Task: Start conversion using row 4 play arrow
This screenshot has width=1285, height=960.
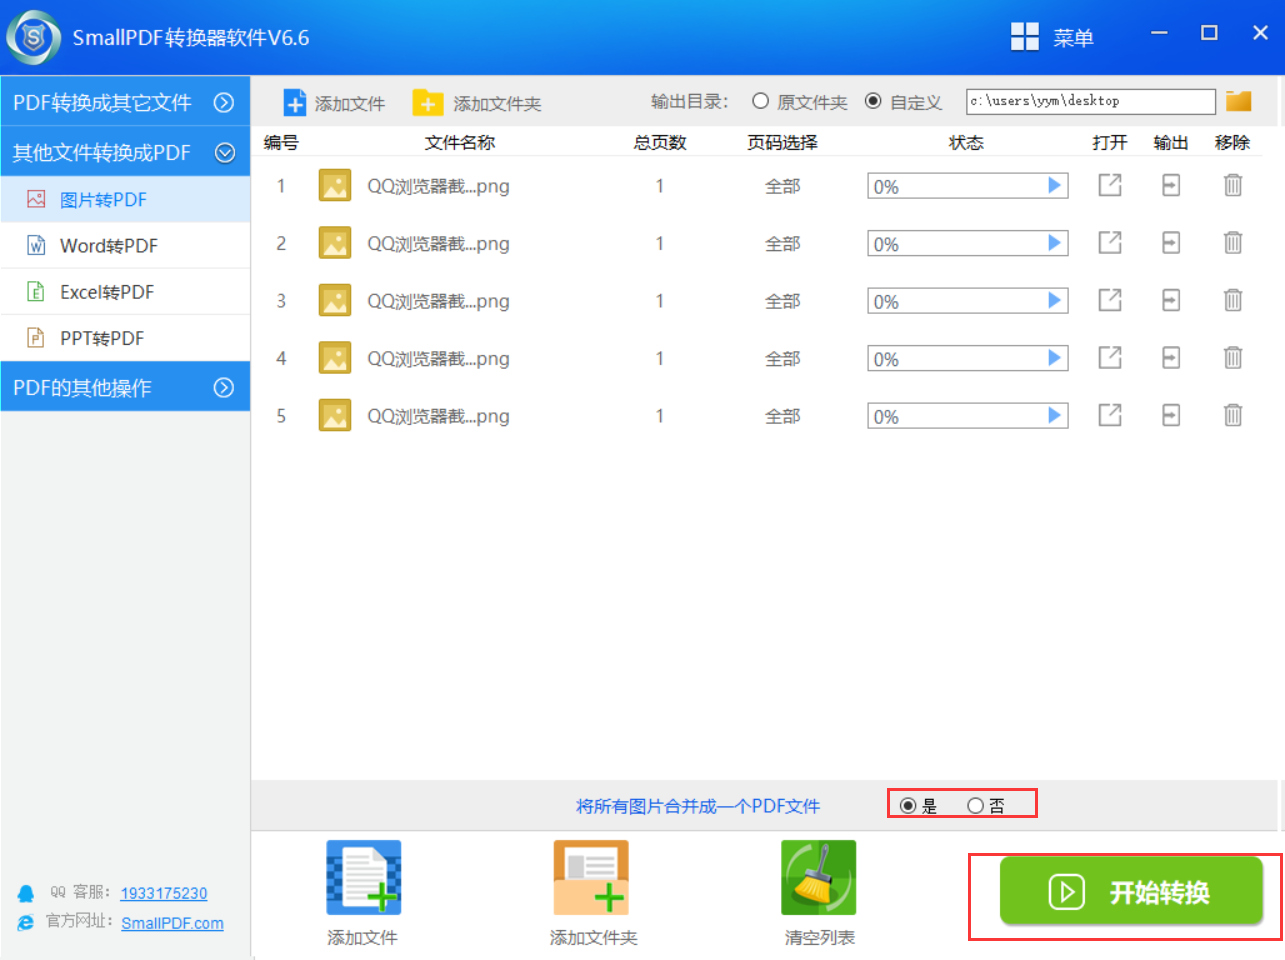Action: coord(1054,358)
